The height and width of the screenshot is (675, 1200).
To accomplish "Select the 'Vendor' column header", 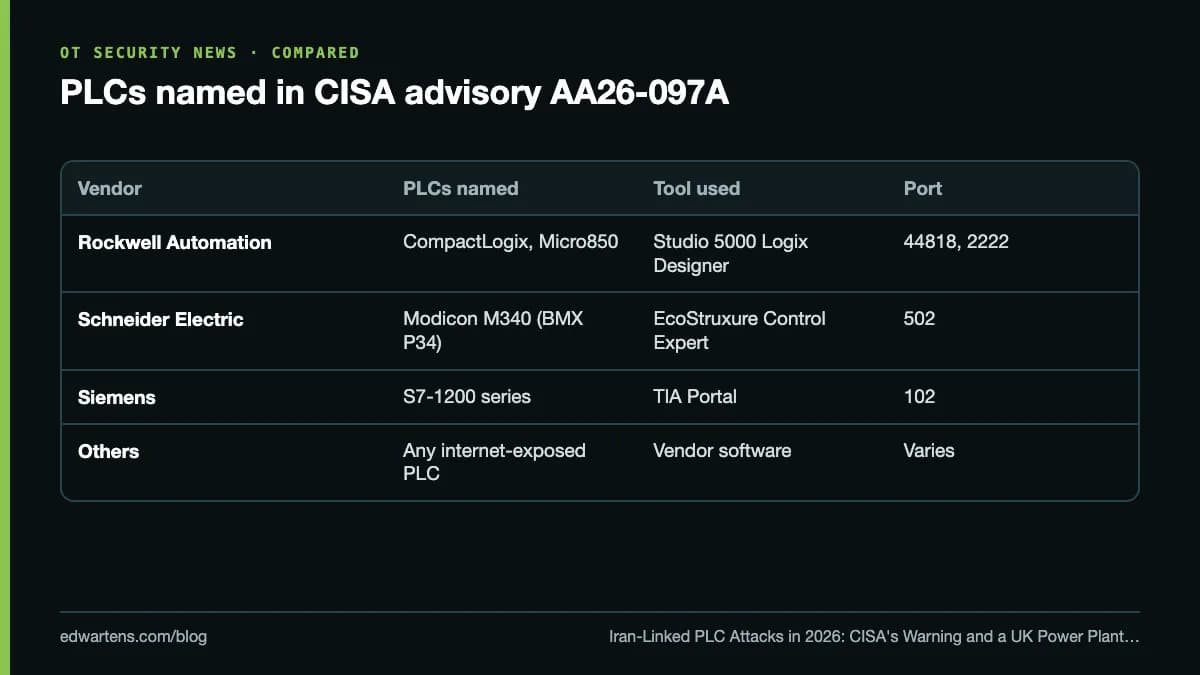I will 110,188.
